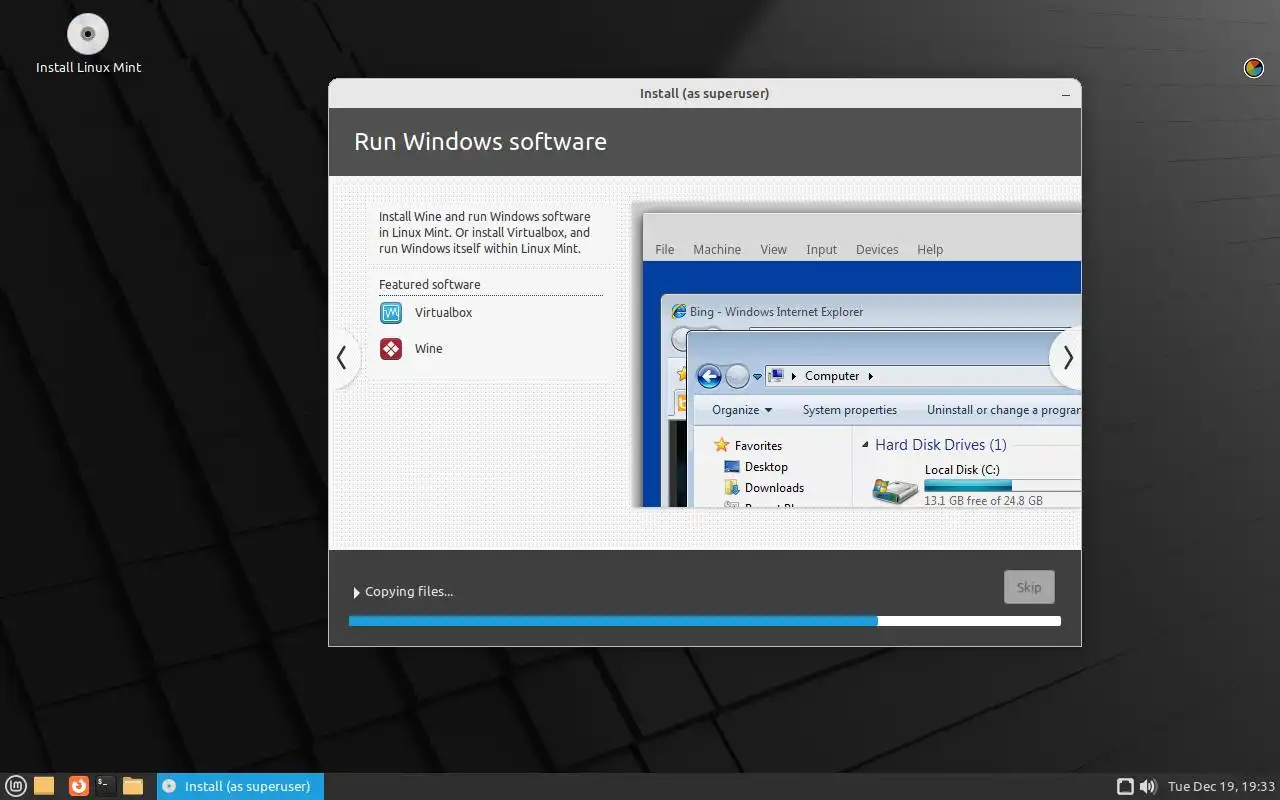This screenshot has height=800, width=1280.
Task: Open the Organize dropdown in the slideshow image
Action: [742, 410]
